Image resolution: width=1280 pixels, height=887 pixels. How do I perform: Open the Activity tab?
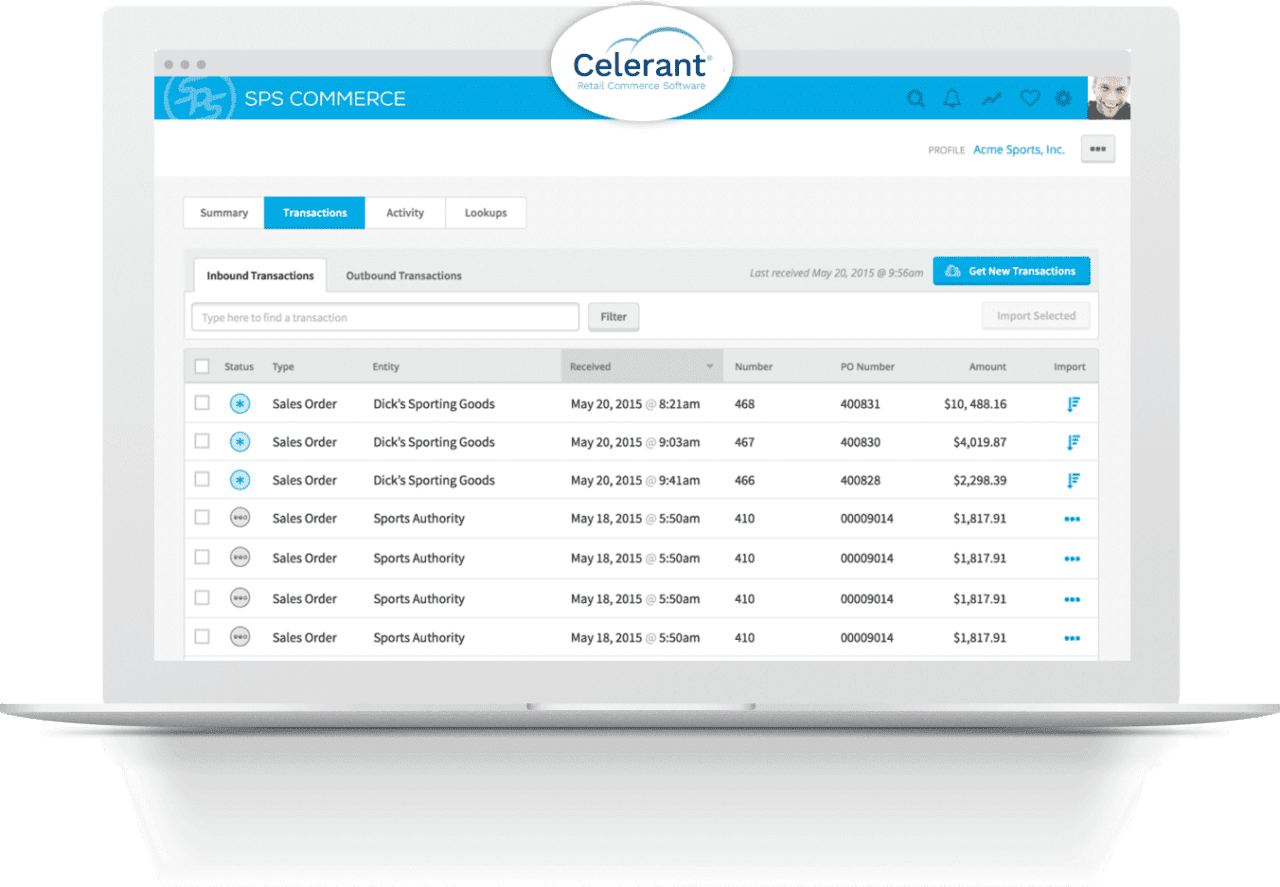click(x=405, y=213)
